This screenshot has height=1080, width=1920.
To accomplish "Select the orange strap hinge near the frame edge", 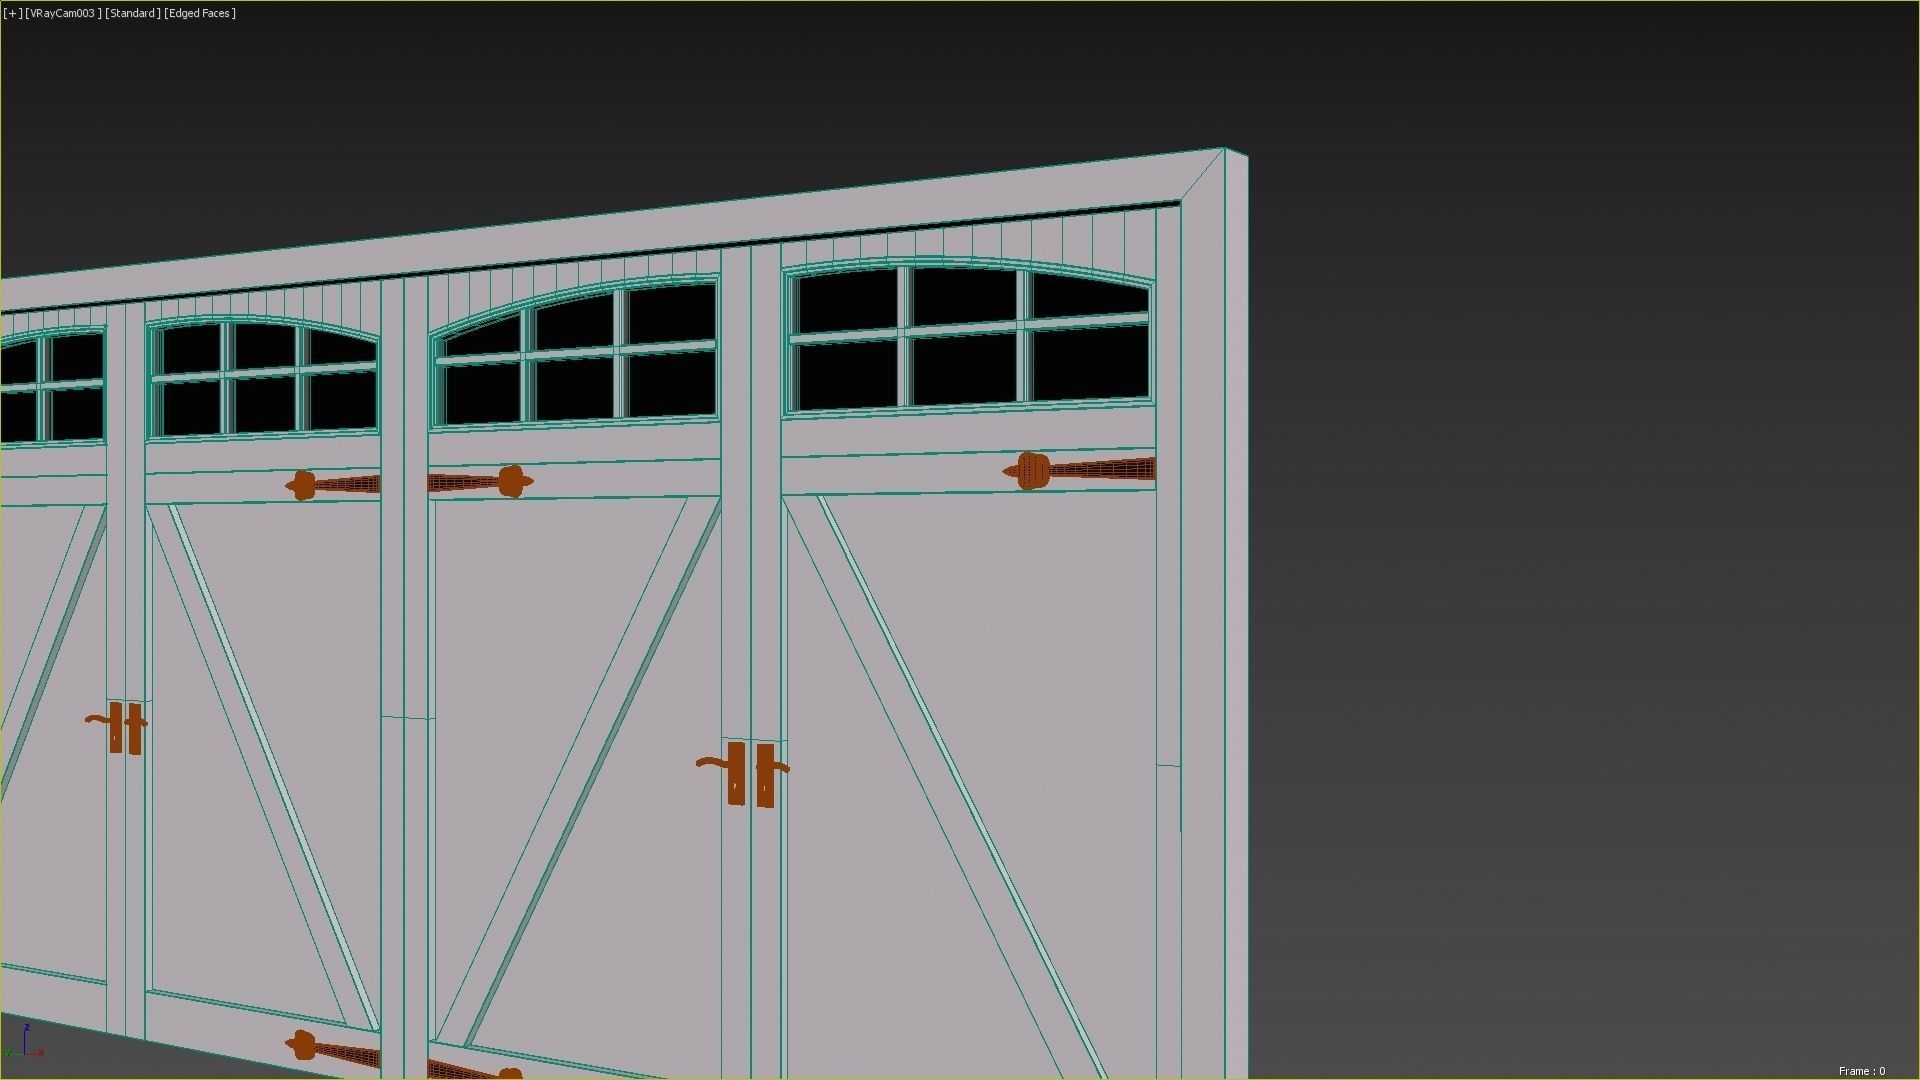I will pos(1079,471).
